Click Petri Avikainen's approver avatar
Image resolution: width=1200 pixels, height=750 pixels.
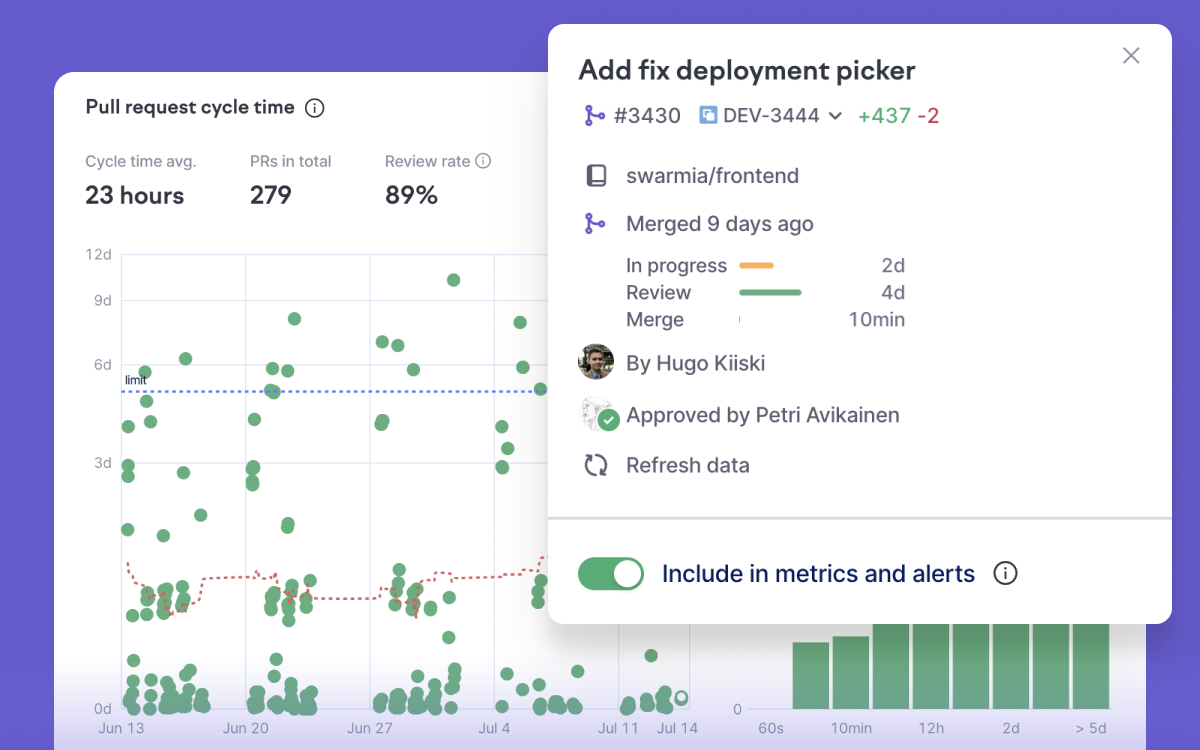[x=598, y=415]
